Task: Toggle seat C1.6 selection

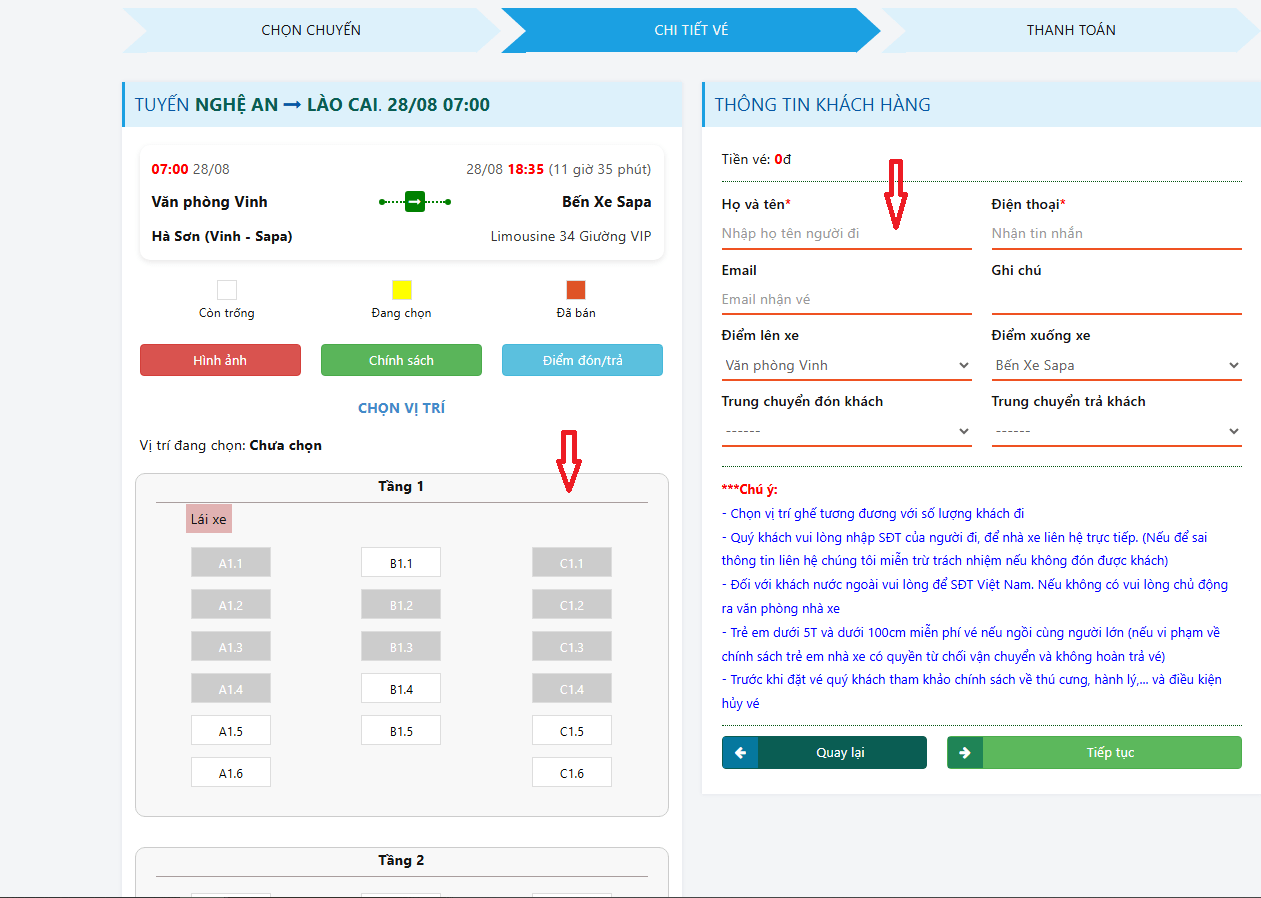Action: (571, 773)
